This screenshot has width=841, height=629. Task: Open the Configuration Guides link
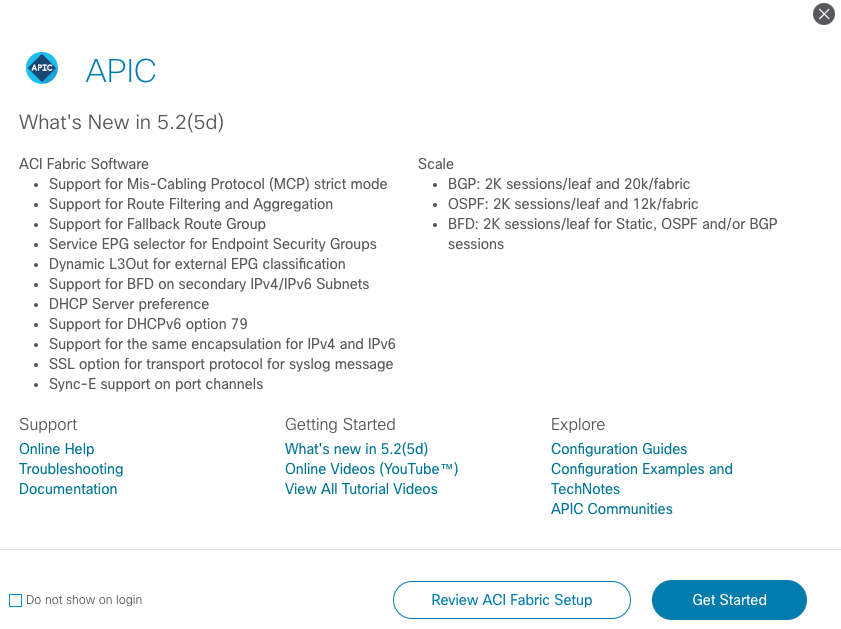[619, 449]
